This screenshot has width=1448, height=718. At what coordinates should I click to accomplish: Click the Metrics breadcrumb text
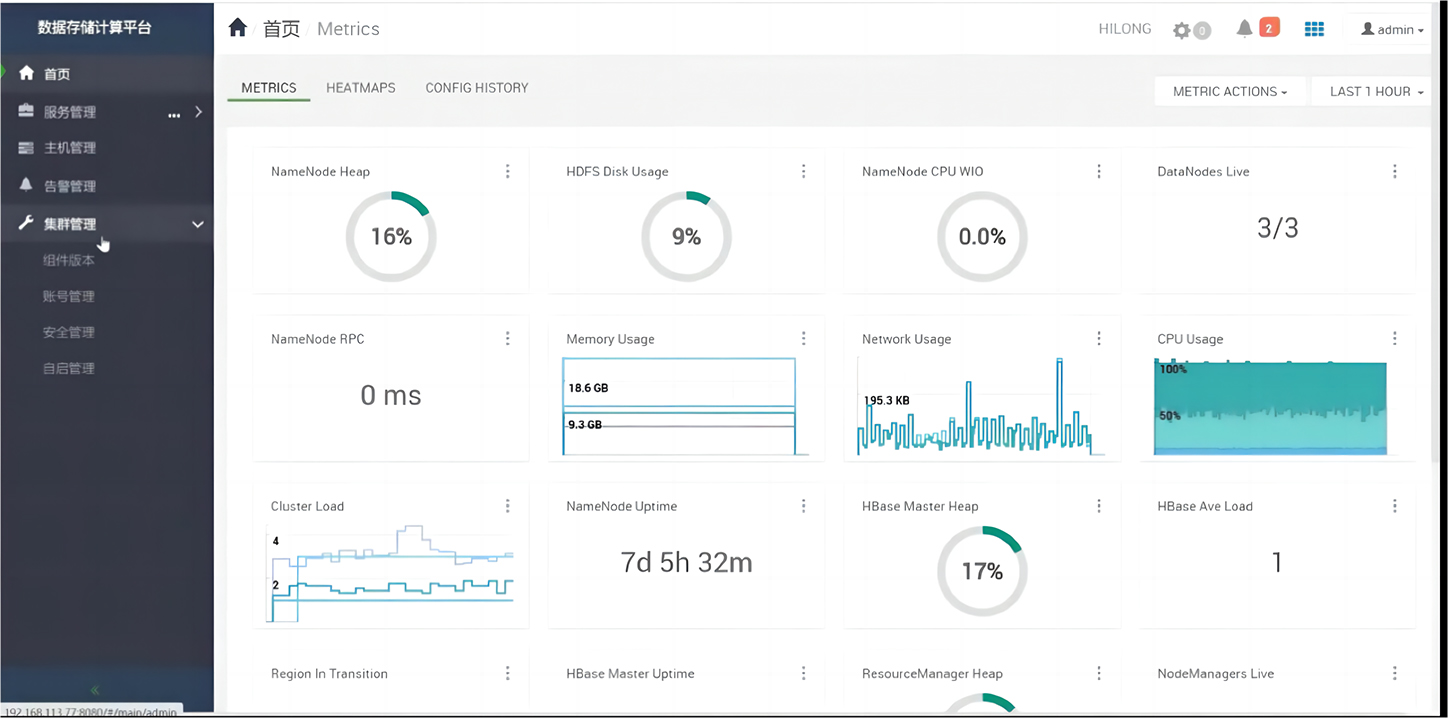tap(348, 29)
